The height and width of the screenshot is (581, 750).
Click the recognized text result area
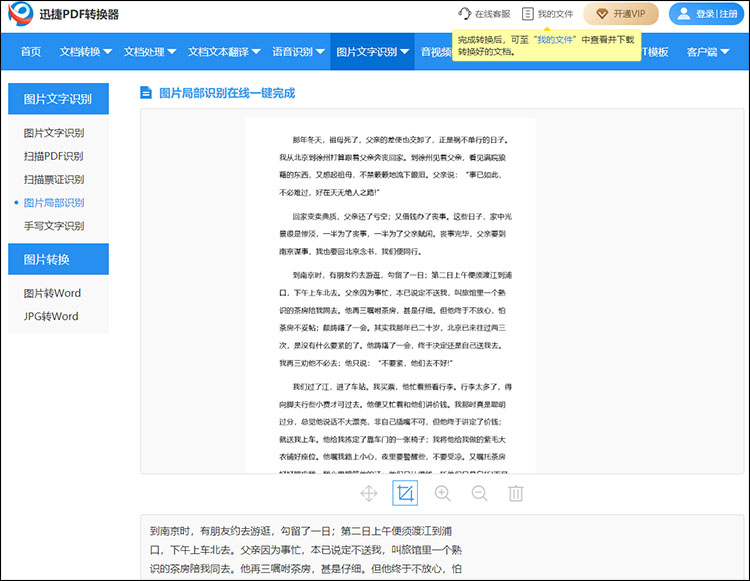click(441, 548)
